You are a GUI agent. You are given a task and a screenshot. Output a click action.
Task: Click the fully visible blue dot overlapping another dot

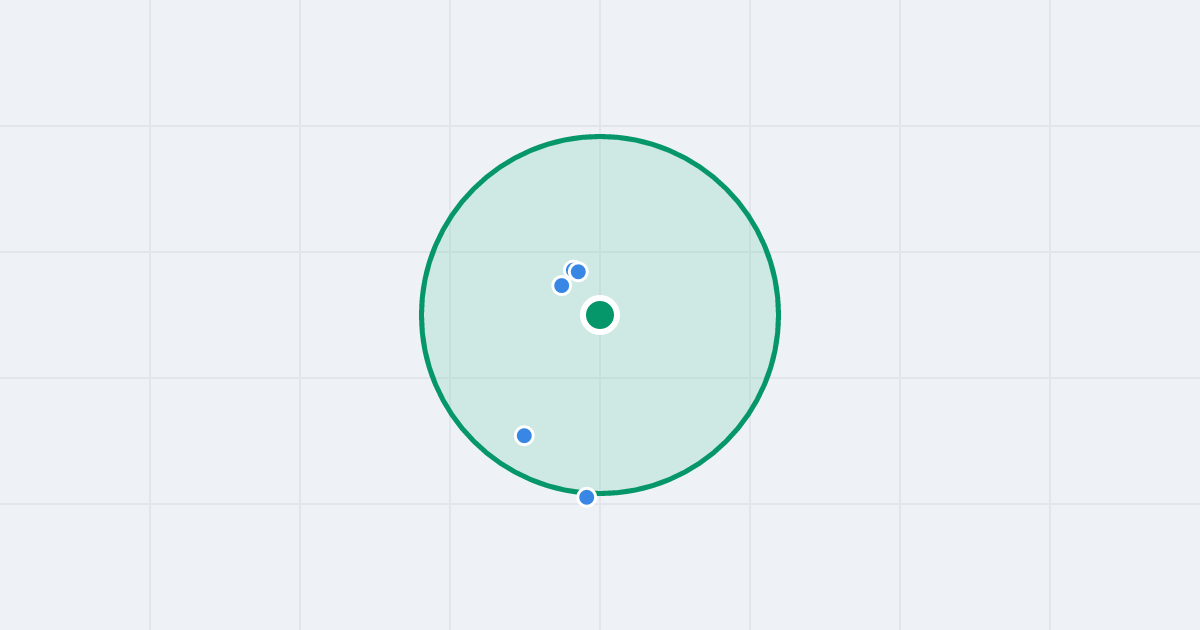[x=578, y=271]
